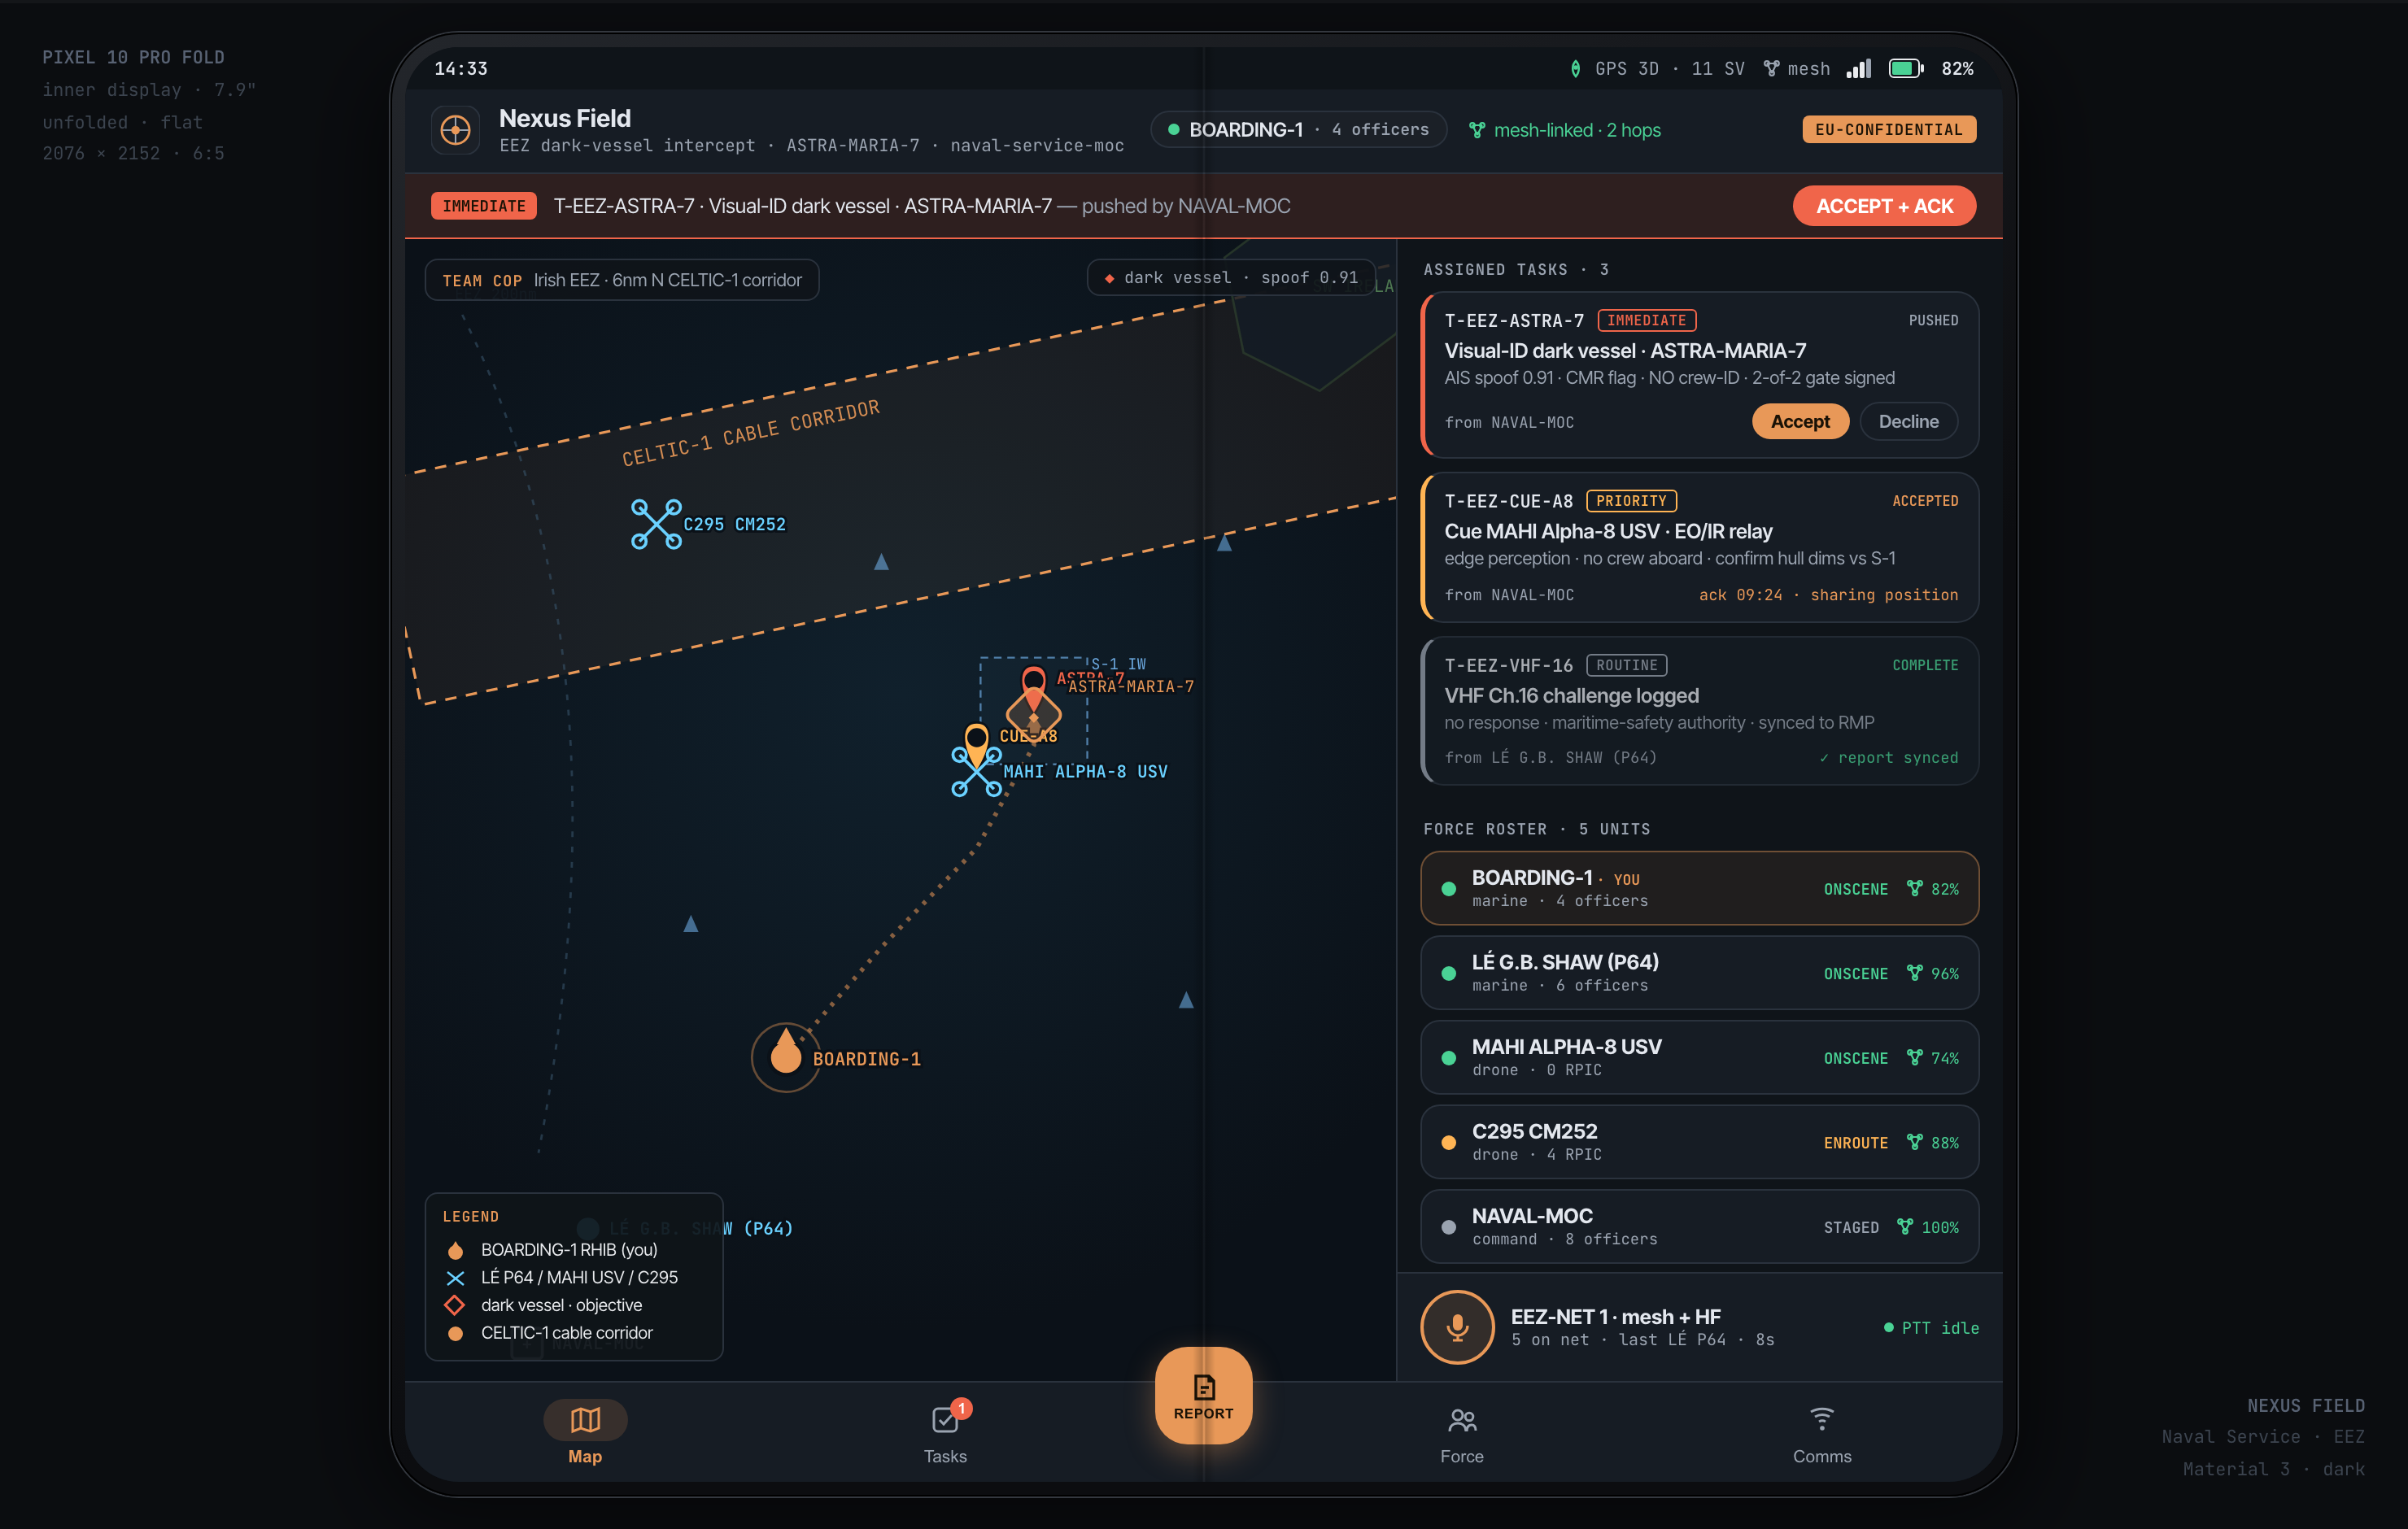
Task: Open the Map tab
Action: click(x=585, y=1432)
